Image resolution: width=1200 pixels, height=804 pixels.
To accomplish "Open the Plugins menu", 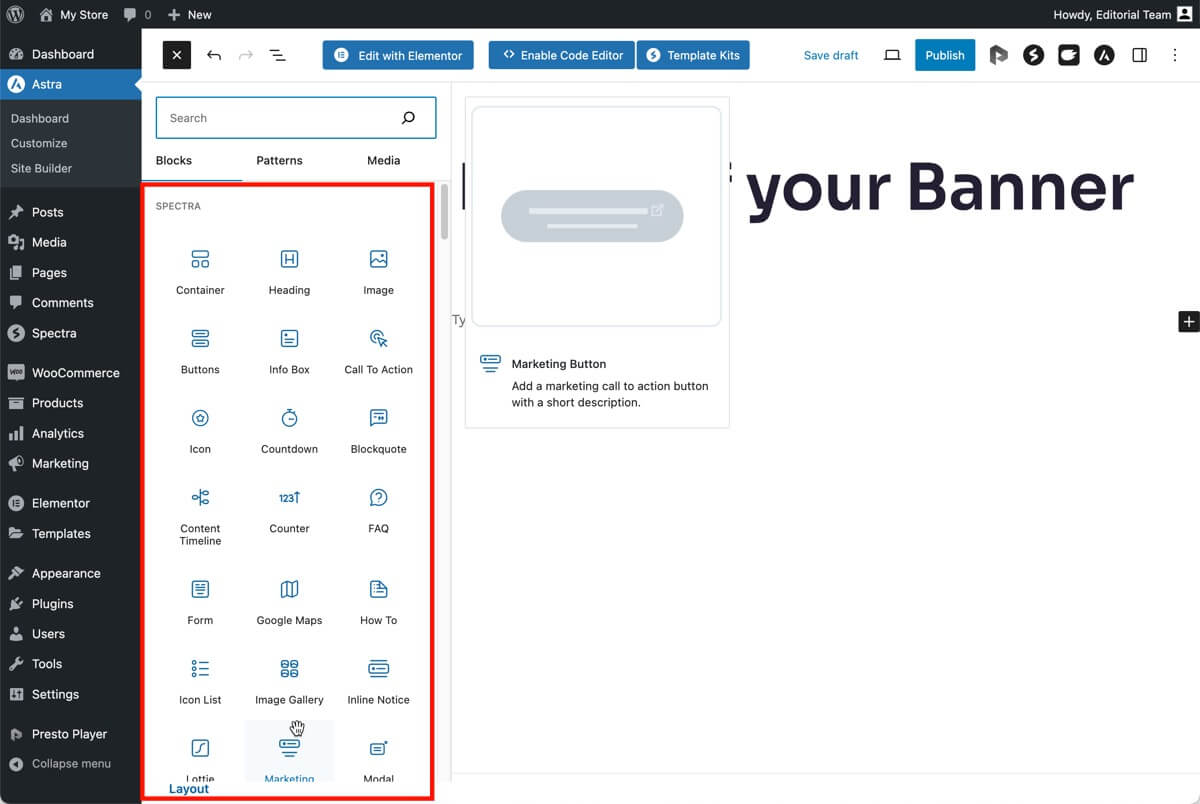I will [x=70, y=603].
